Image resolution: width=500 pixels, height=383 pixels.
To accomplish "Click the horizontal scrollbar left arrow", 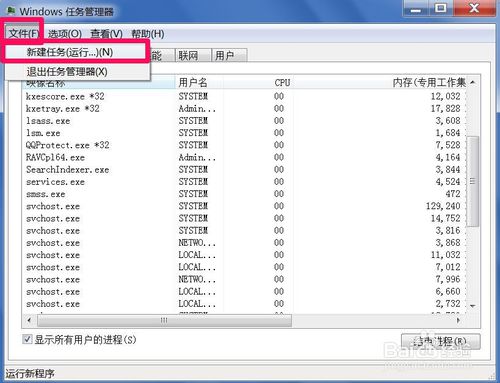I will (30, 320).
